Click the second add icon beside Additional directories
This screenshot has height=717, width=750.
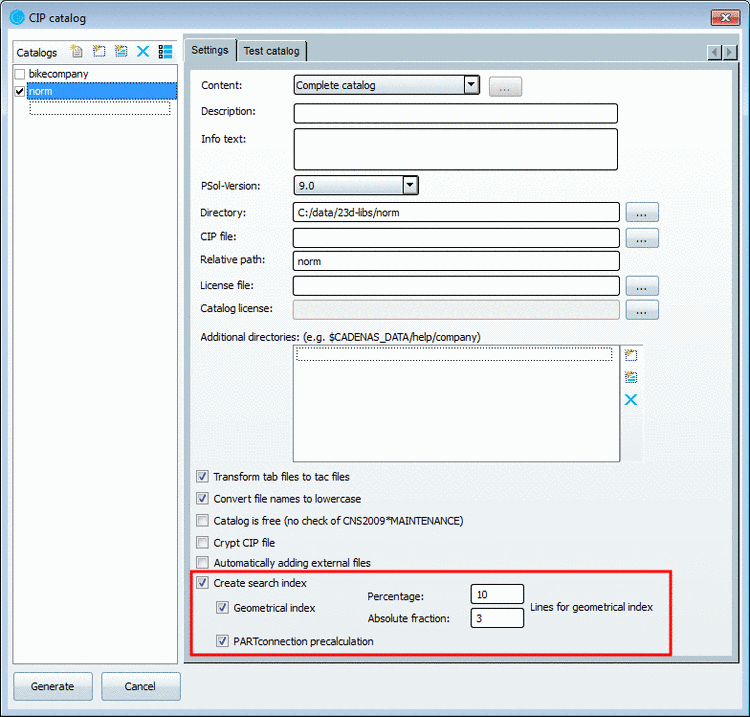coord(631,377)
